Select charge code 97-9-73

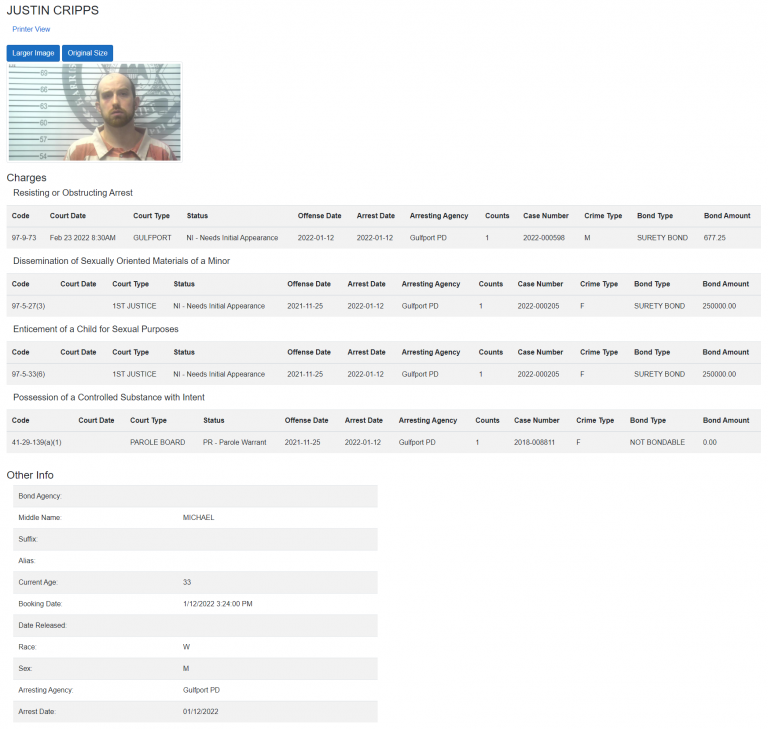click(24, 238)
